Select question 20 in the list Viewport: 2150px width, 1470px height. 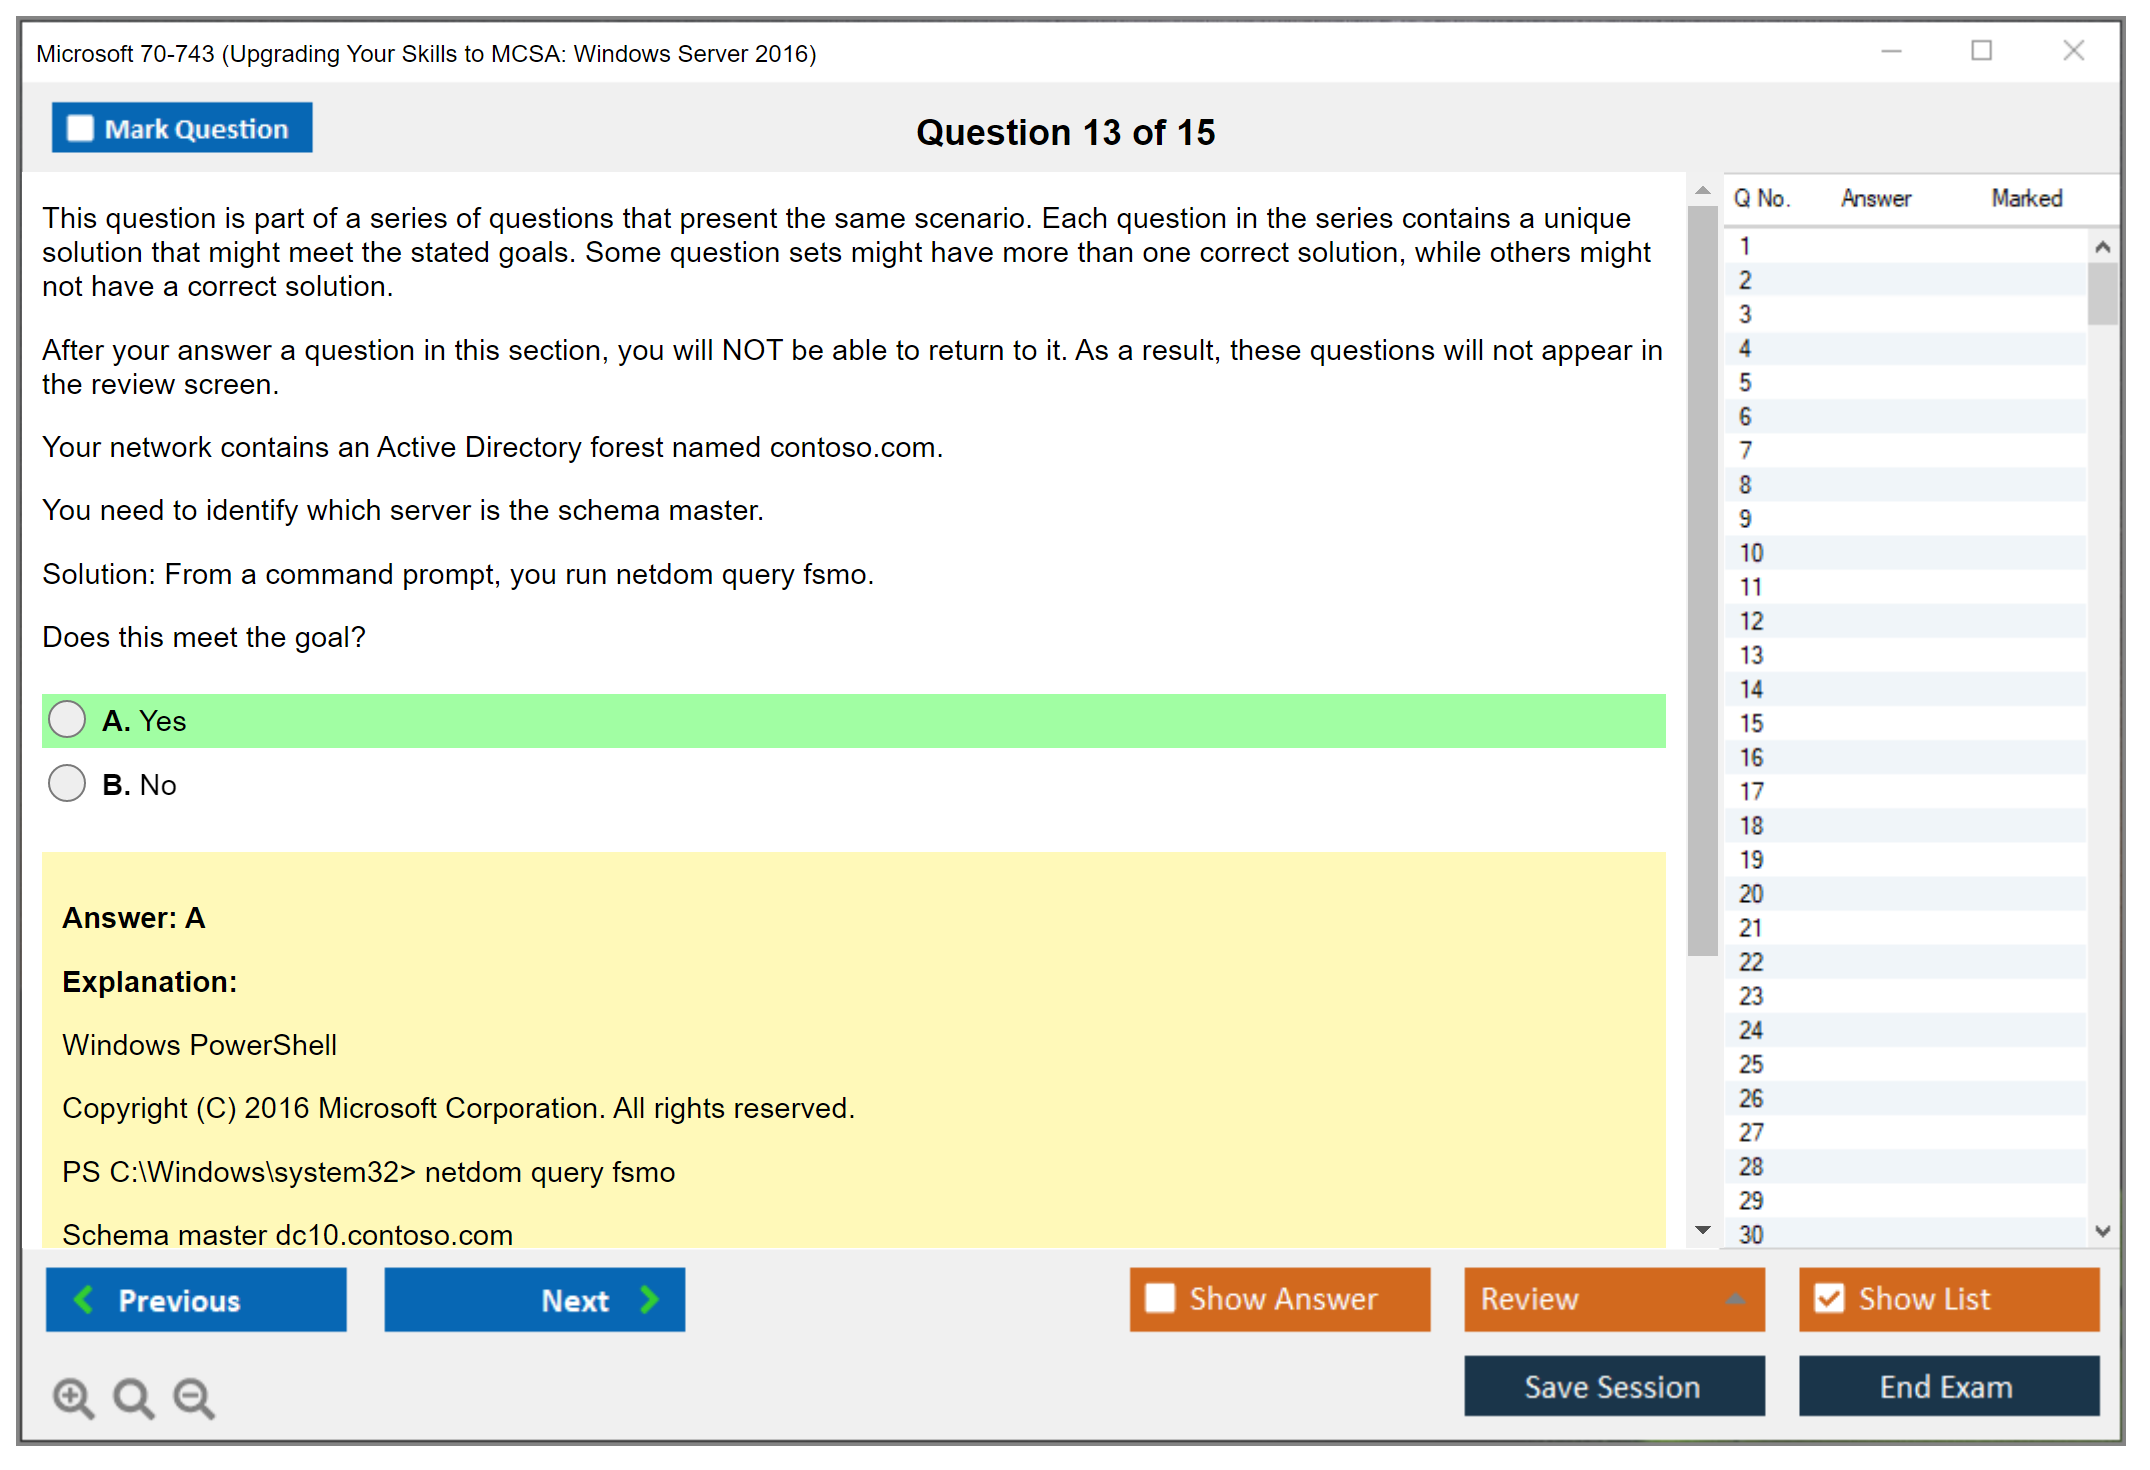point(1751,893)
